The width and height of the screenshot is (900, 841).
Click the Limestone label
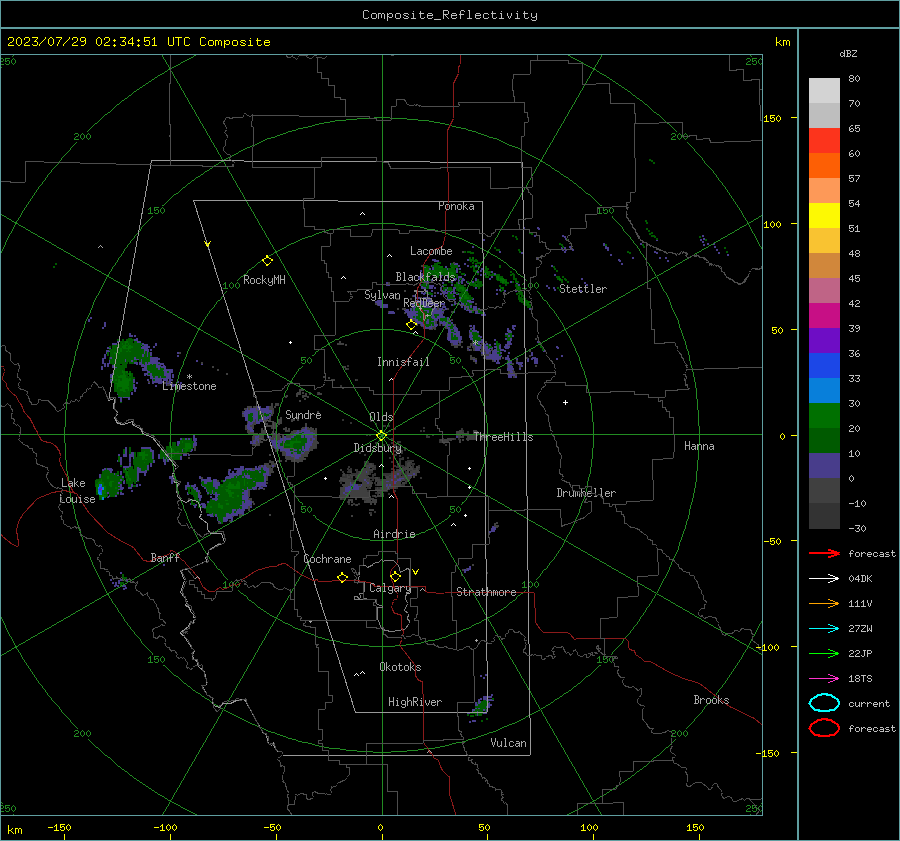pos(189,386)
